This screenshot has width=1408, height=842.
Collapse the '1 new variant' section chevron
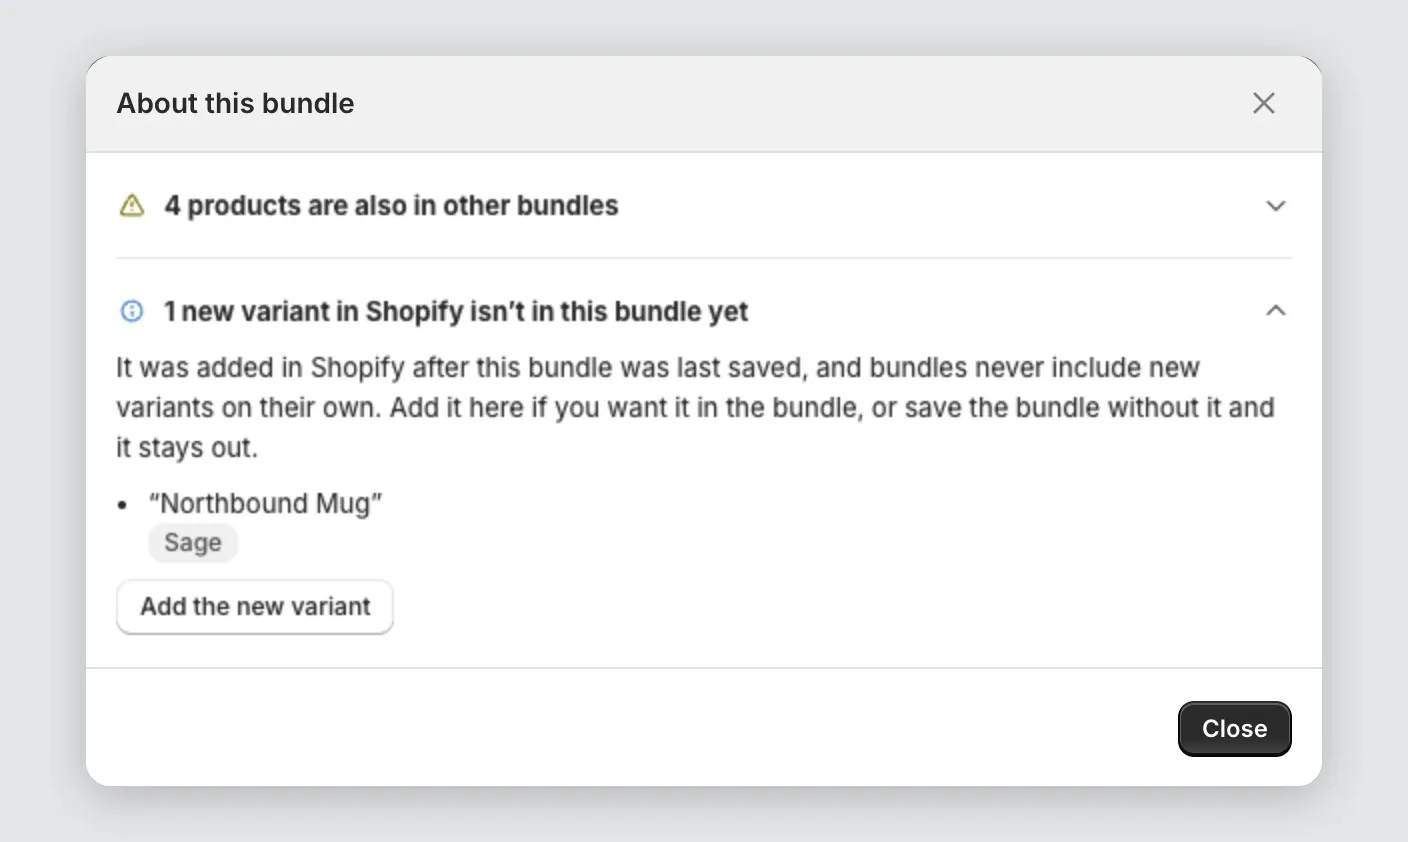(x=1276, y=311)
